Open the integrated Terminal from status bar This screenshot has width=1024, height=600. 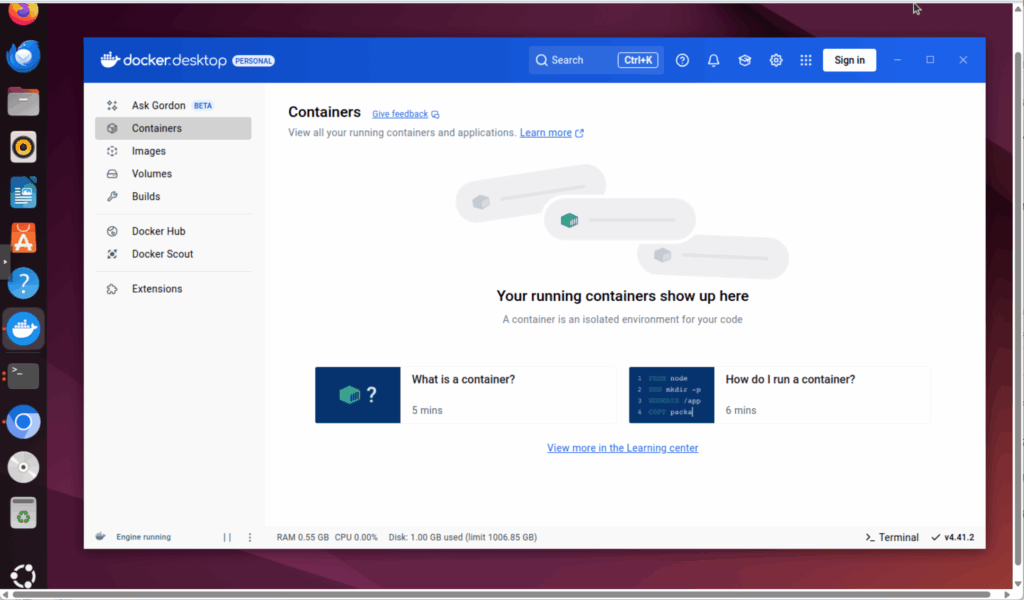(892, 537)
